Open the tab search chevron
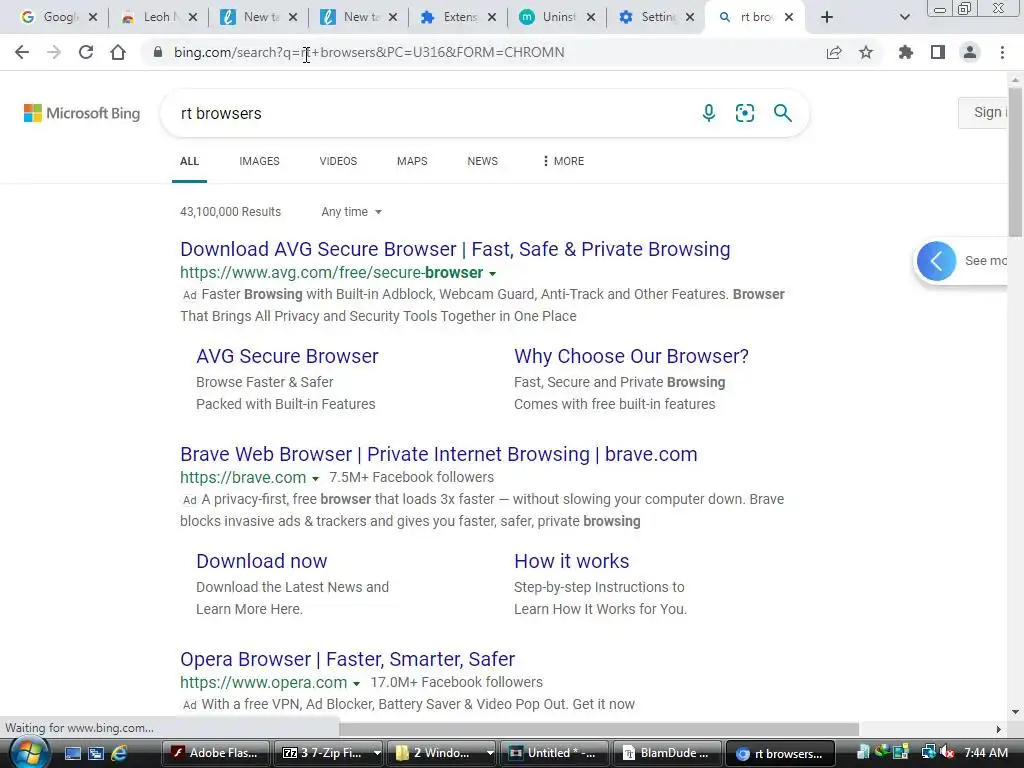Viewport: 1024px width, 768px height. 904,17
